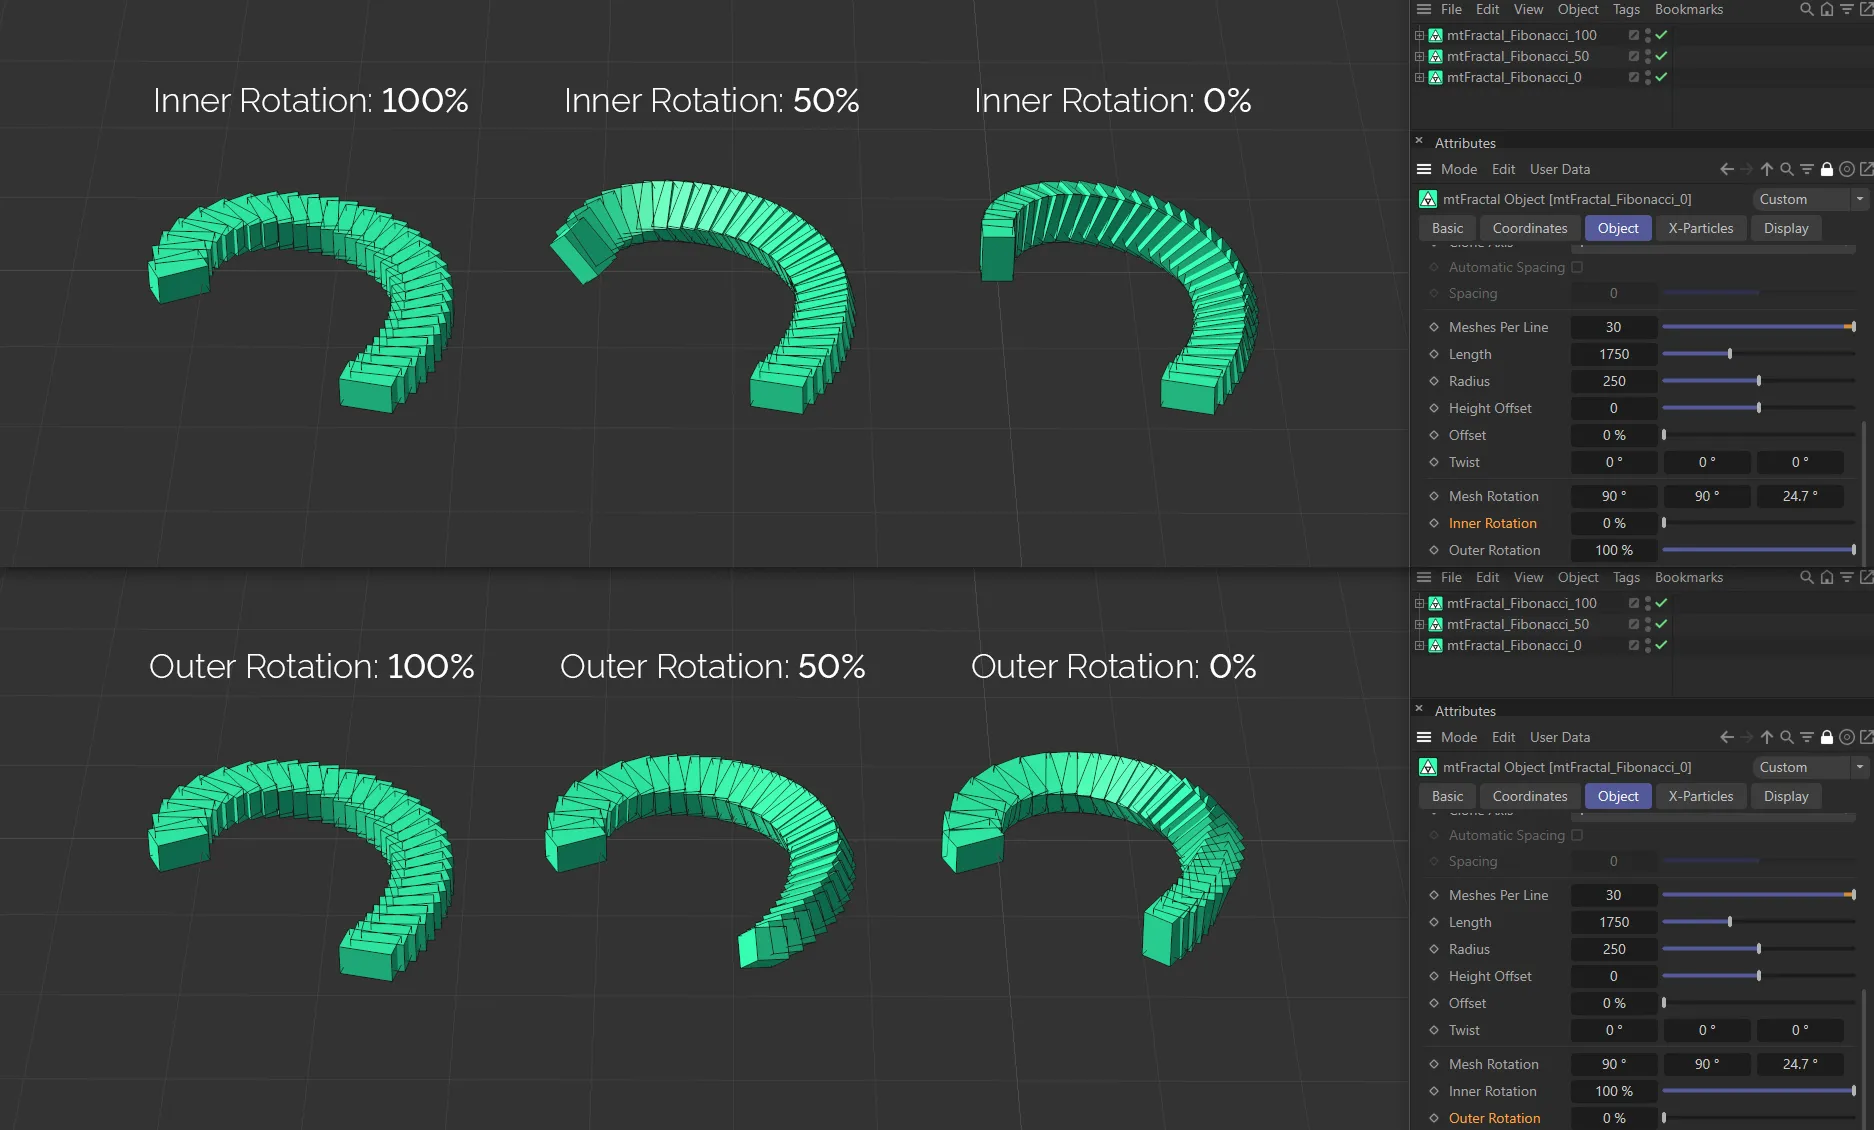Open the Custom dropdown in the upper Attributes panel
Image resolution: width=1874 pixels, height=1130 pixels.
1810,199
